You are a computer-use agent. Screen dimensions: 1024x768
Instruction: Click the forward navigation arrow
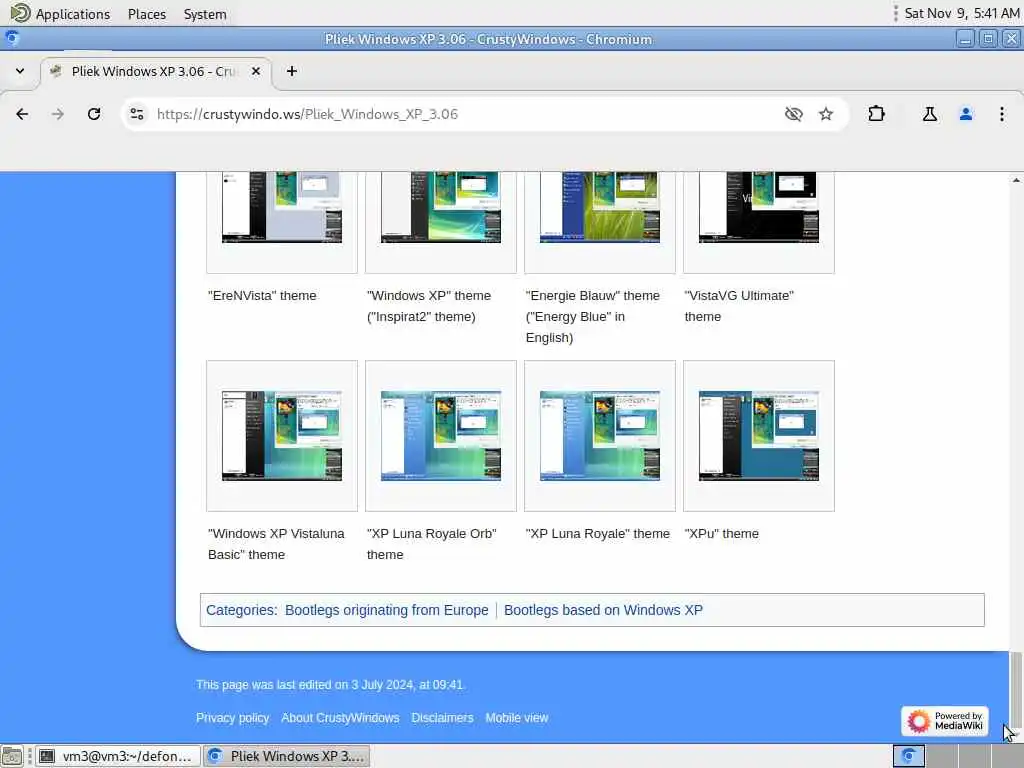click(x=58, y=114)
